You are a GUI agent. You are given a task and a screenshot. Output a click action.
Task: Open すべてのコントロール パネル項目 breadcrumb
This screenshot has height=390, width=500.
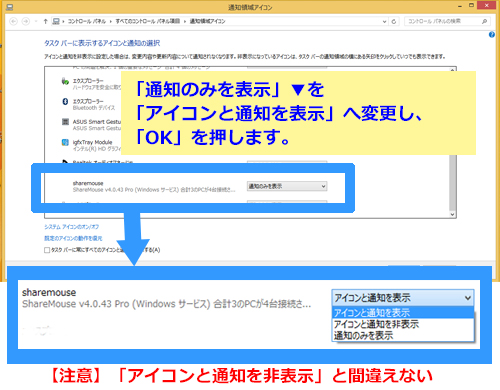tap(148, 21)
